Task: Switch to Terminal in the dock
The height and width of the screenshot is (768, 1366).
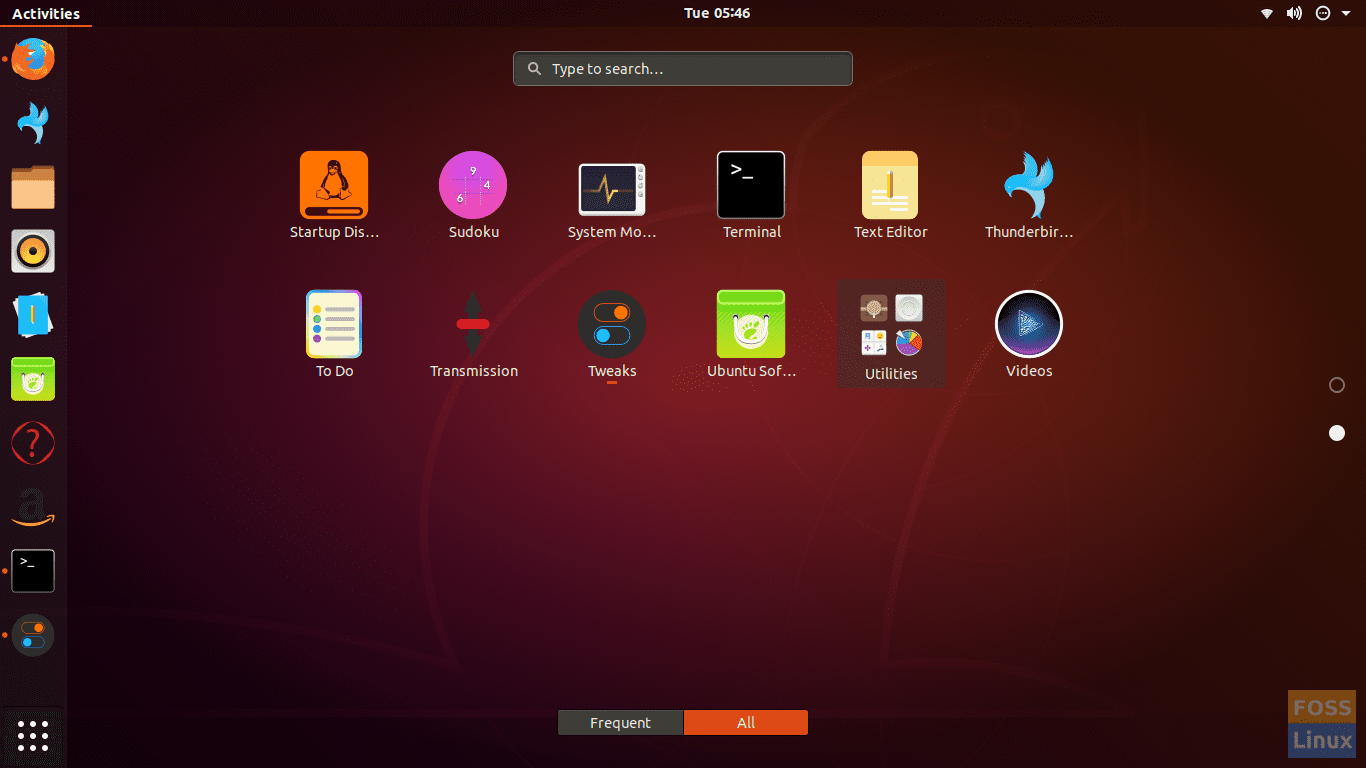Action: [x=33, y=571]
